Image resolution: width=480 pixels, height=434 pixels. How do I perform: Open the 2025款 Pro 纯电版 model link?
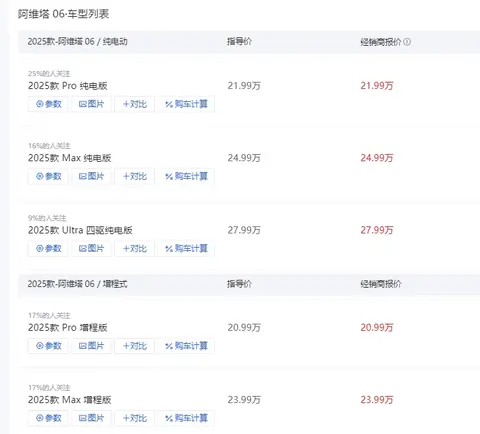tap(68, 86)
